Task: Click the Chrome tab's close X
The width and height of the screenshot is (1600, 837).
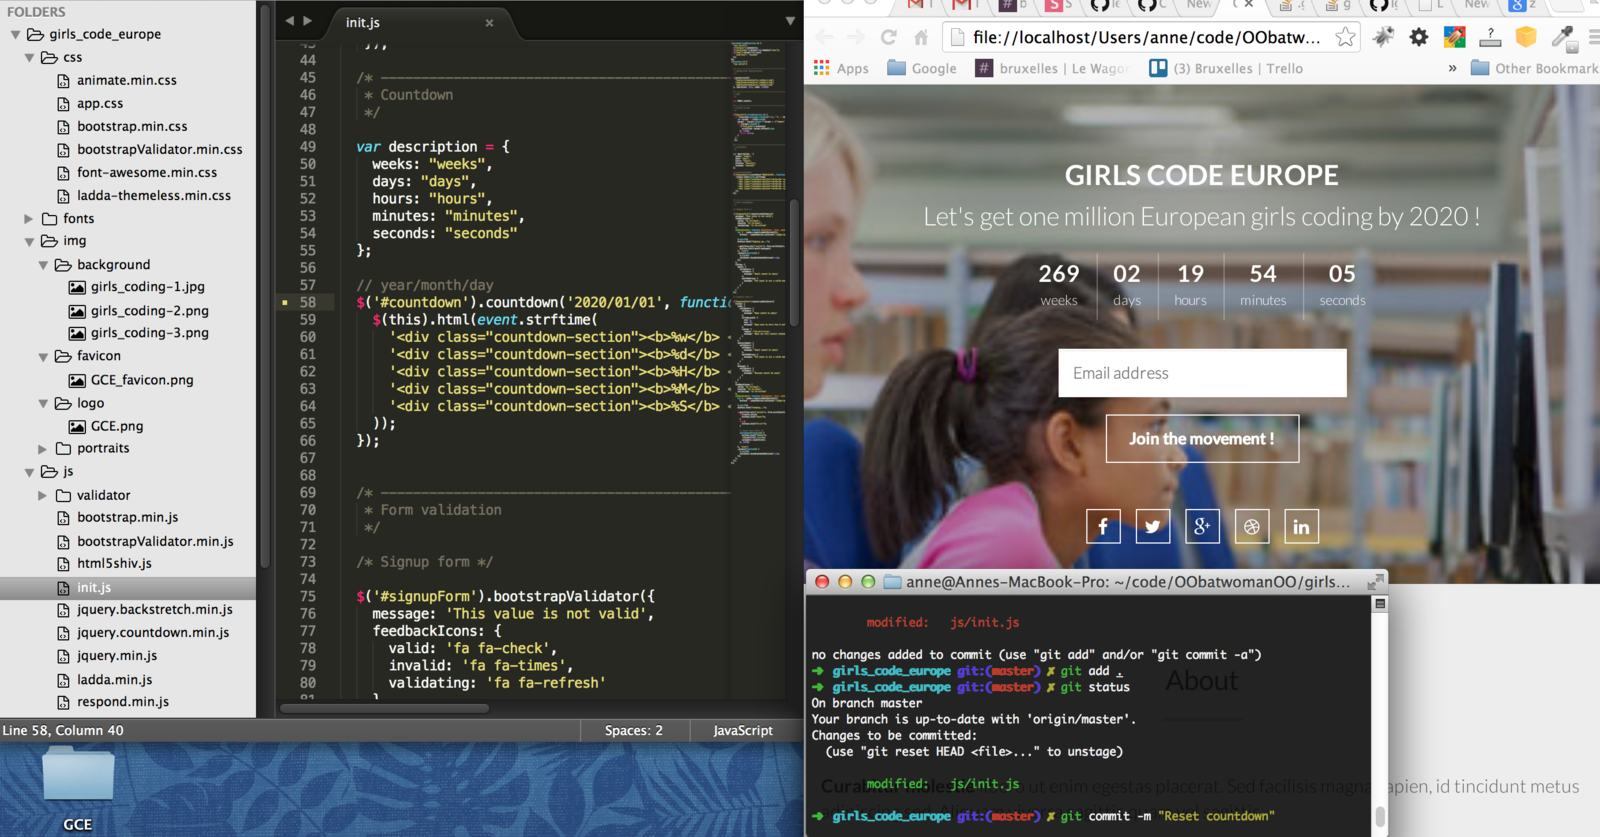Action: [1248, 5]
